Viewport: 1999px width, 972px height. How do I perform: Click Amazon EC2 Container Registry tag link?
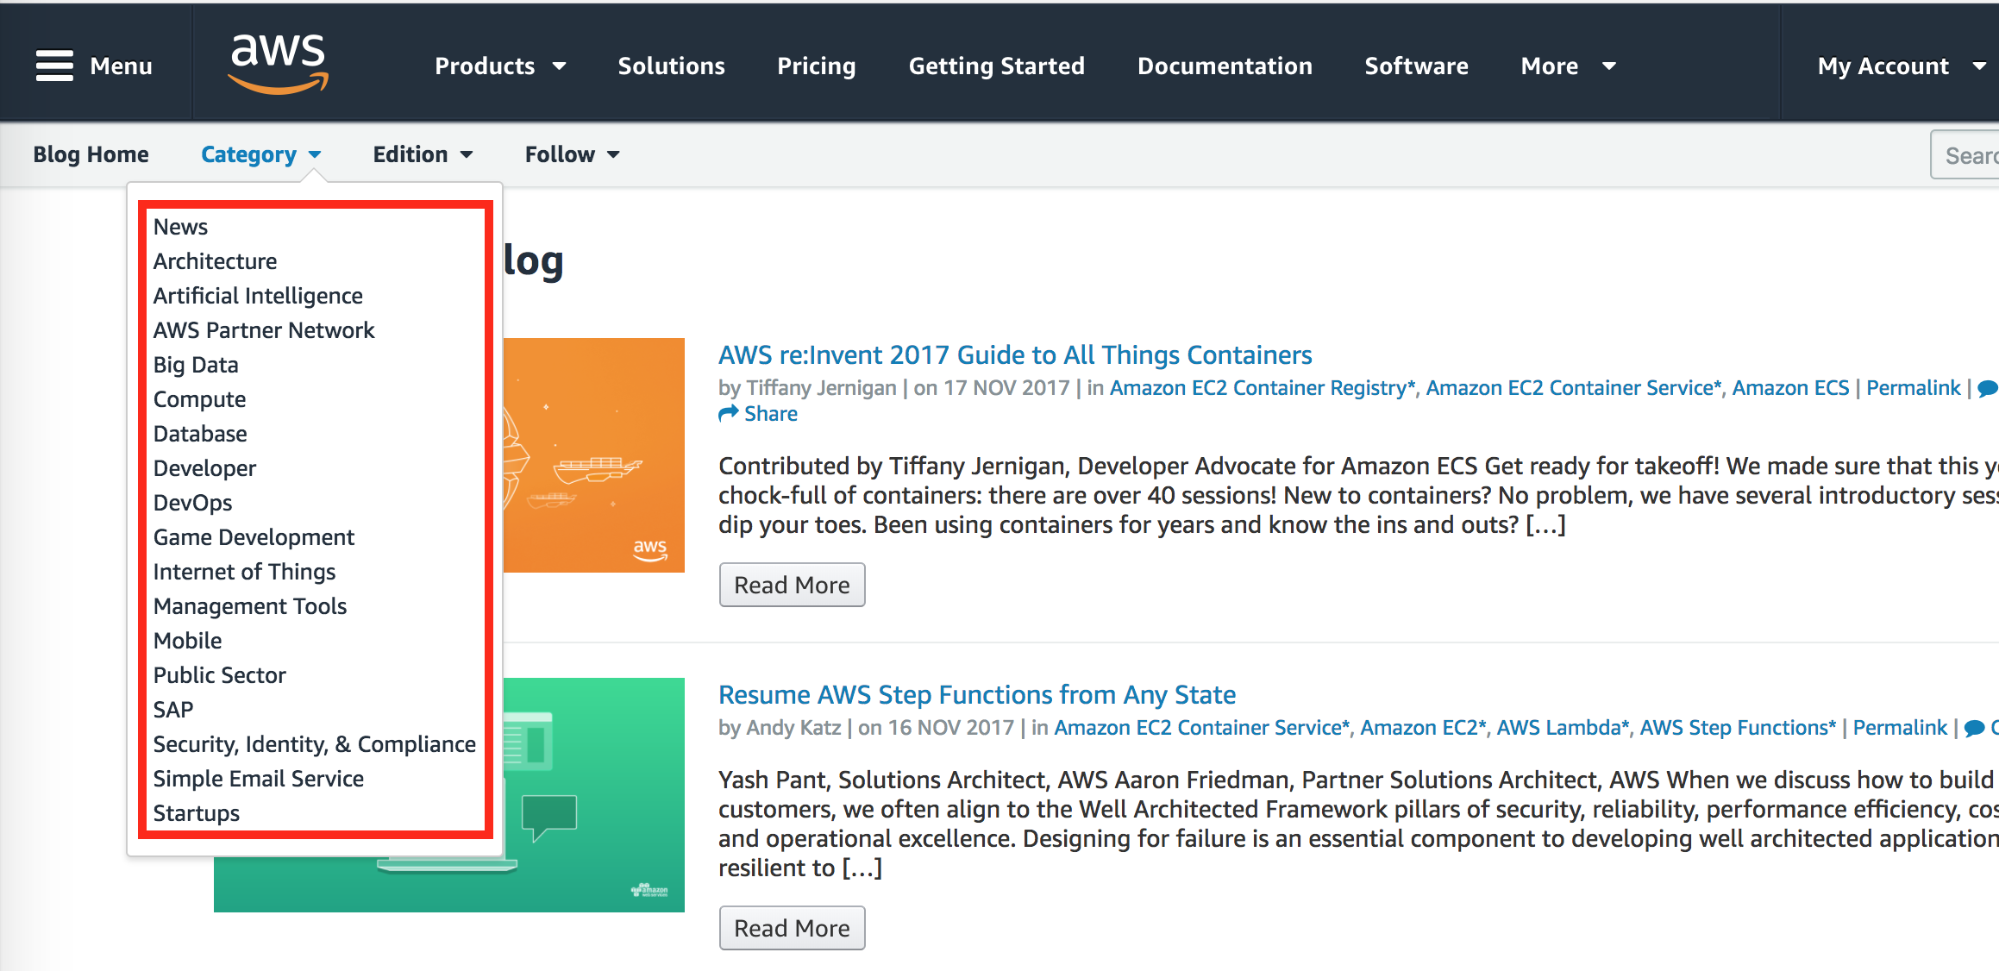tap(1263, 388)
